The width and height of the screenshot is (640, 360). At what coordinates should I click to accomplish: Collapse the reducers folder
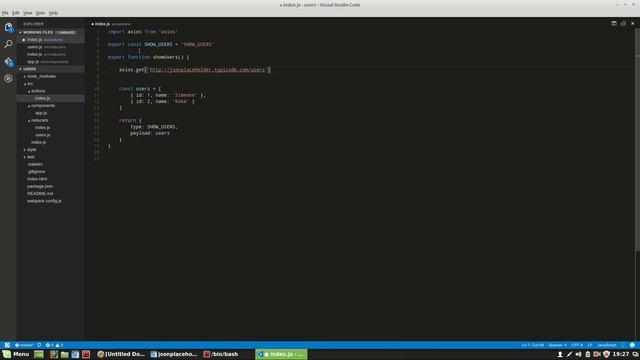coord(51,120)
